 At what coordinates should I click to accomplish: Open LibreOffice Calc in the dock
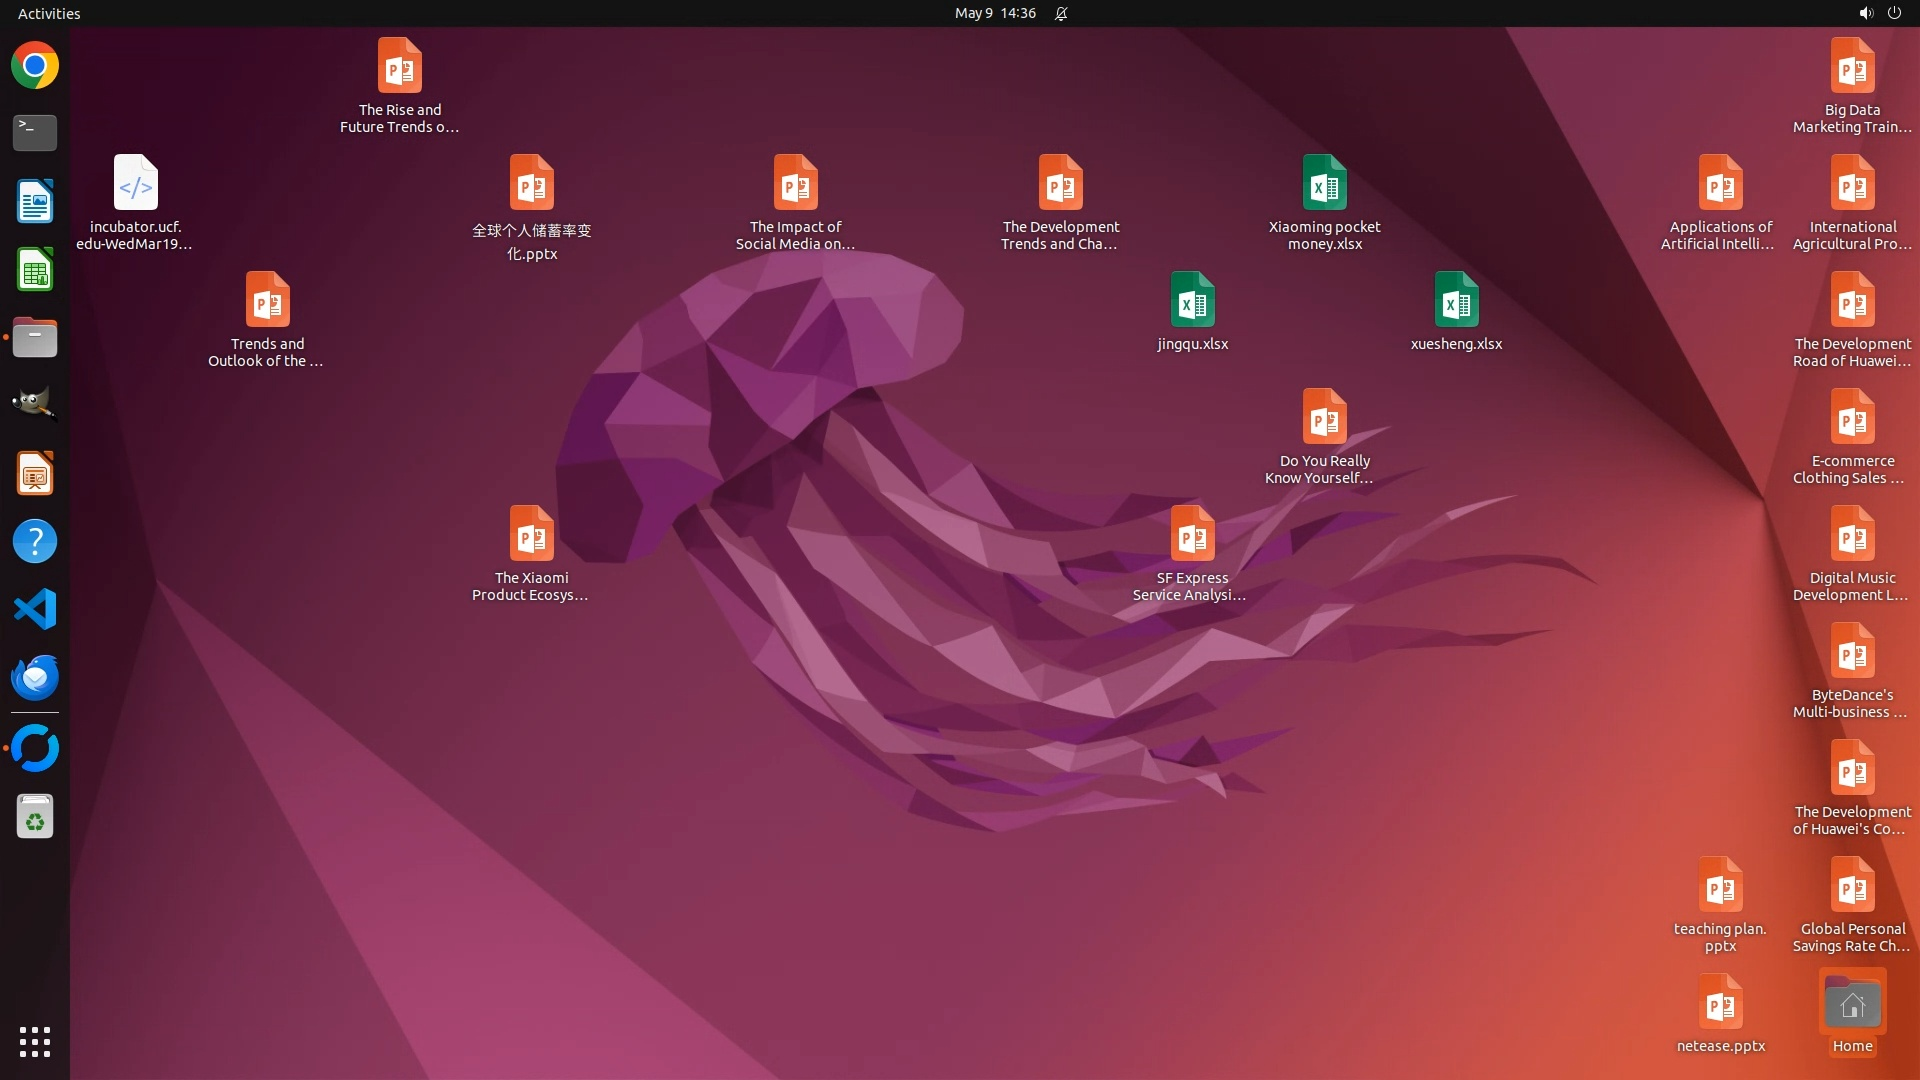tap(35, 270)
